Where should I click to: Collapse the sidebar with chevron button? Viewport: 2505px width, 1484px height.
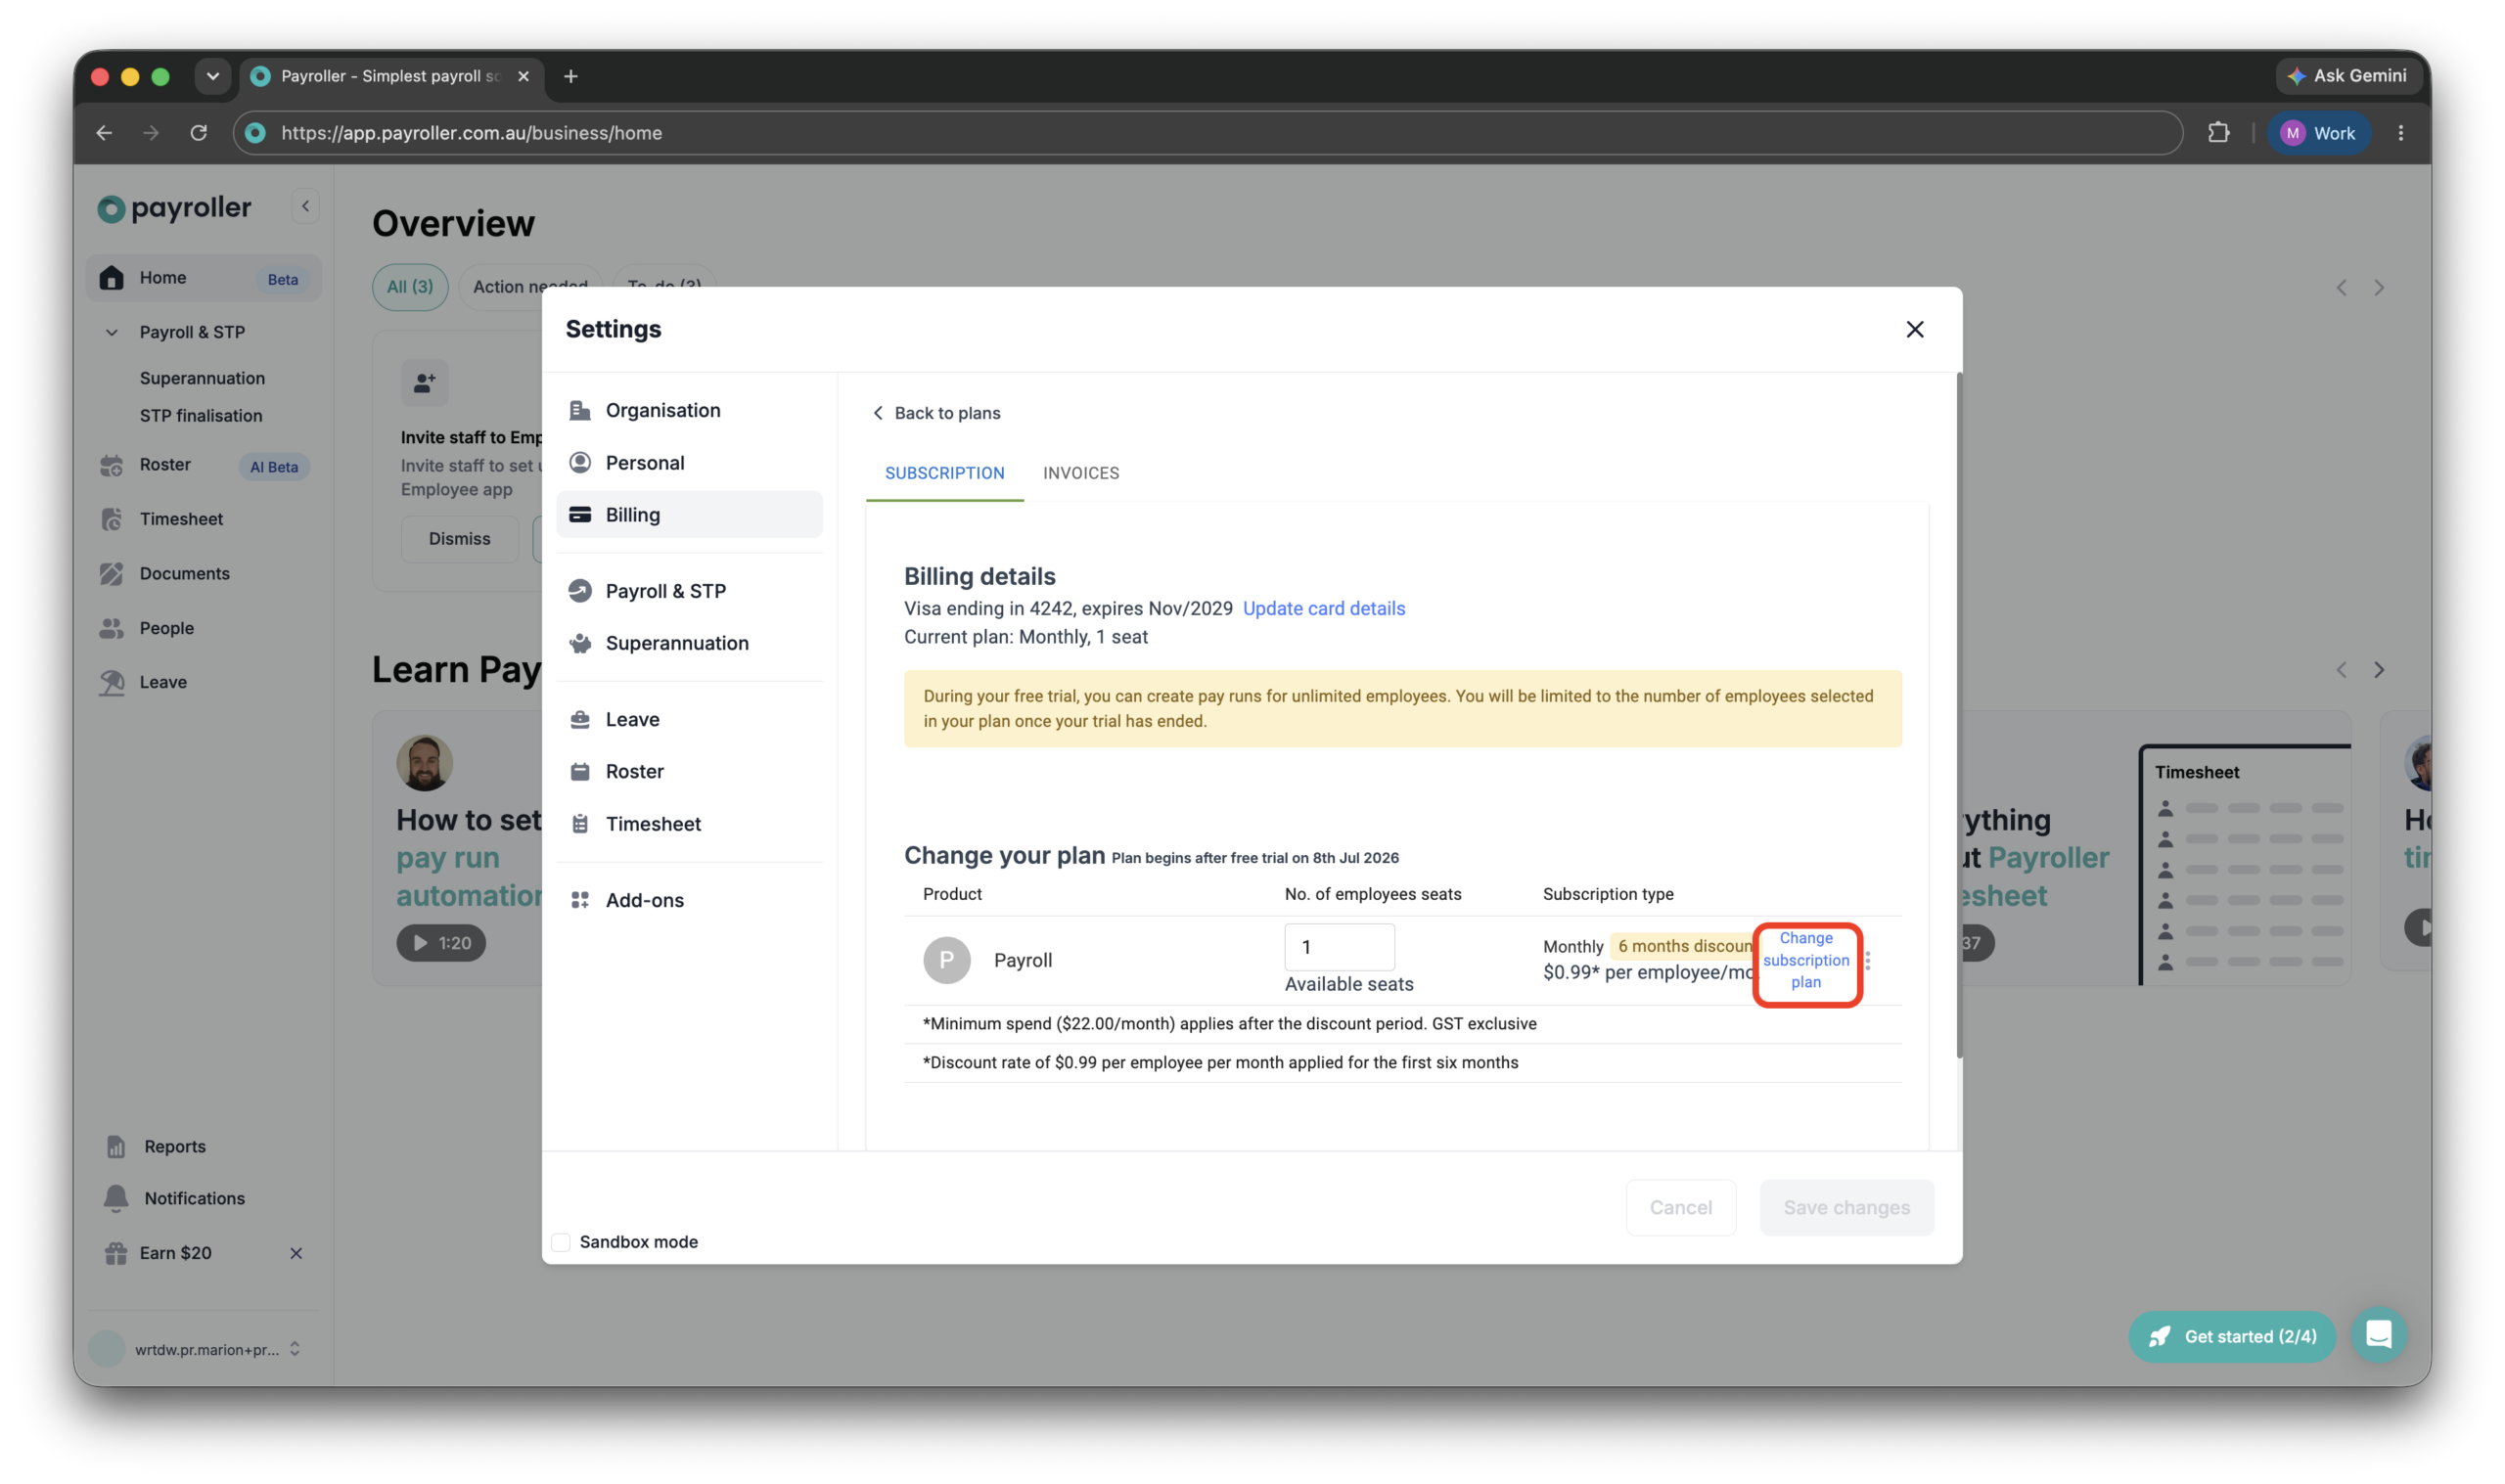tap(305, 207)
